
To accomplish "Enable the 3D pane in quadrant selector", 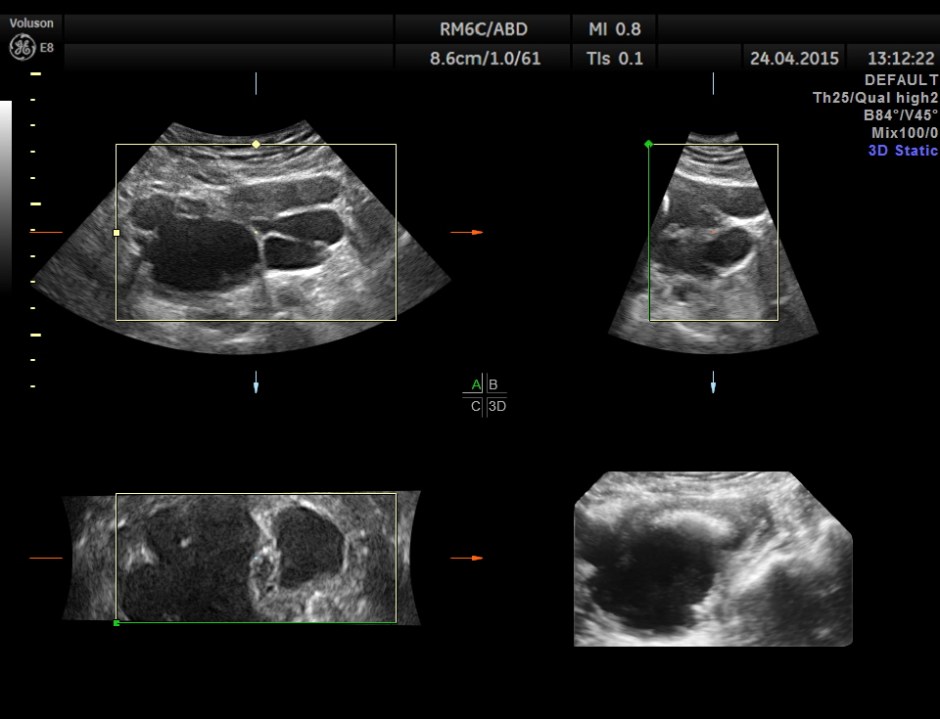I will tap(498, 406).
